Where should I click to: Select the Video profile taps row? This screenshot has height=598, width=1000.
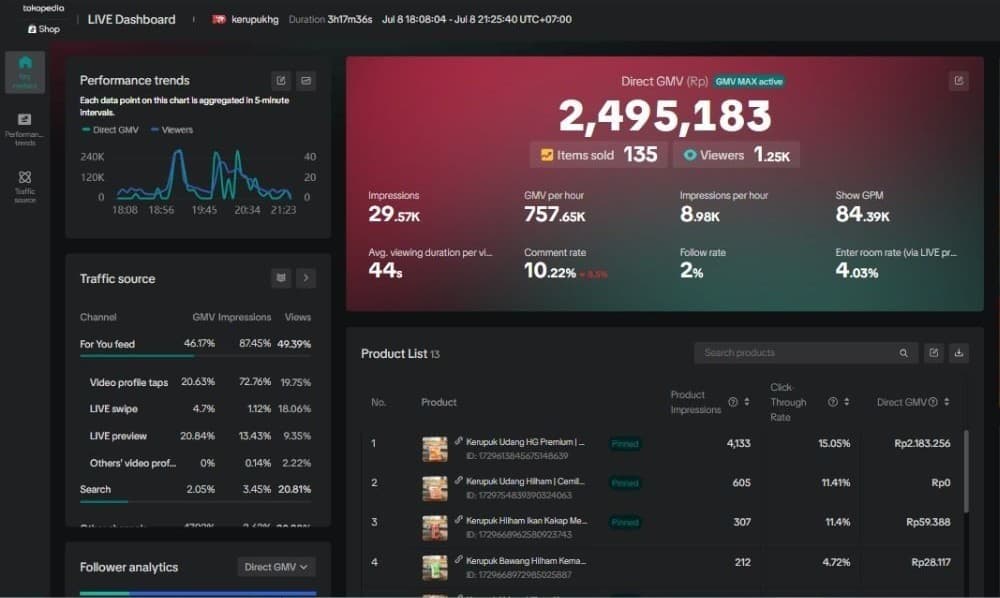(x=195, y=383)
